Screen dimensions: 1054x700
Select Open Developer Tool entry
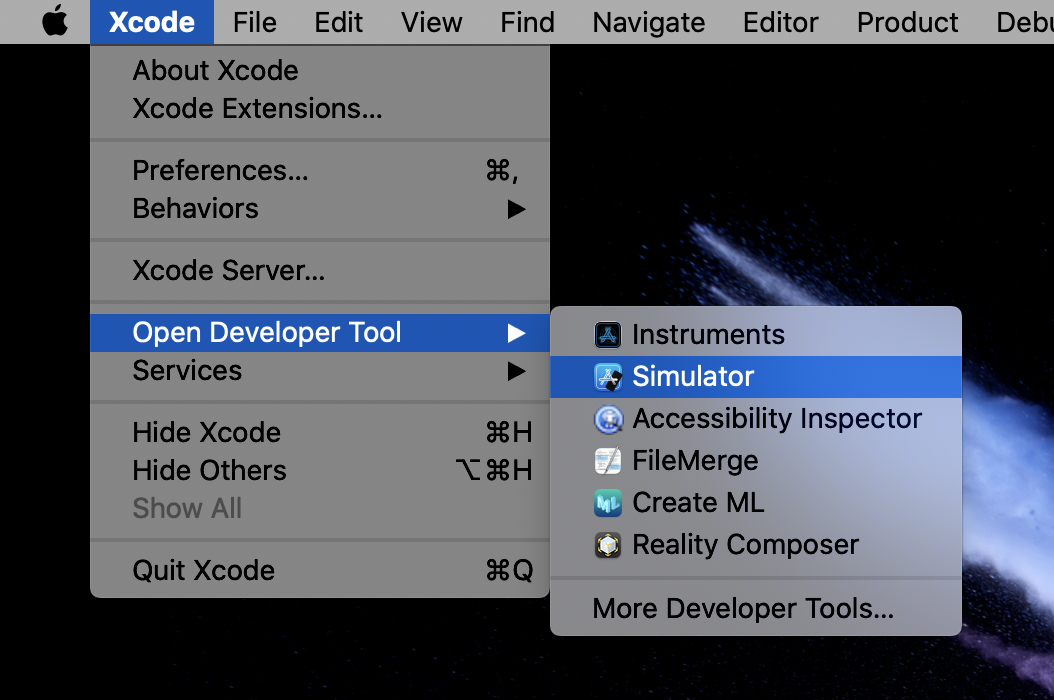pyautogui.click(x=320, y=333)
